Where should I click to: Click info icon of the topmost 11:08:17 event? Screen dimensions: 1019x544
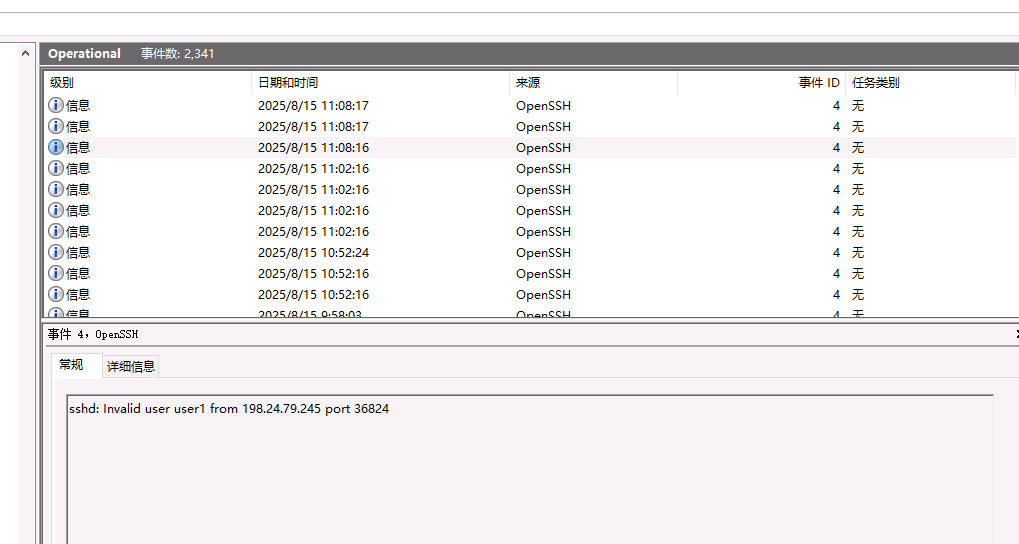click(56, 105)
